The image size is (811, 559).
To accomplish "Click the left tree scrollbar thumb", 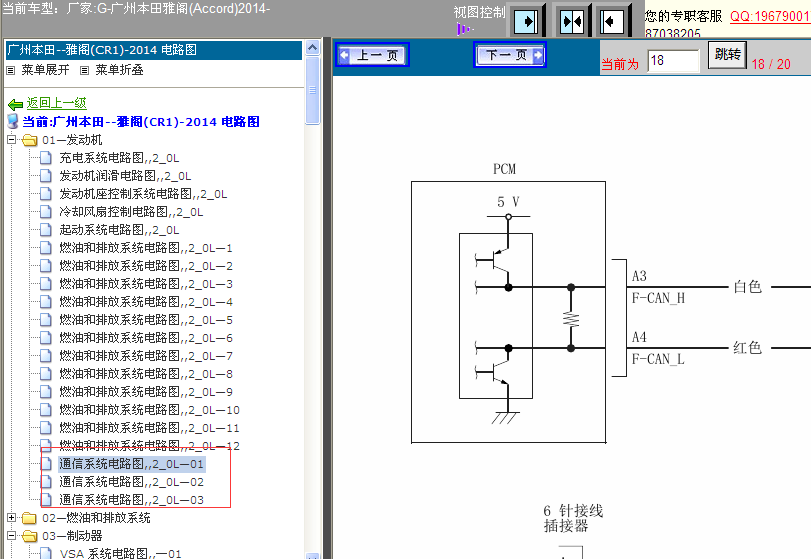I will point(312,91).
